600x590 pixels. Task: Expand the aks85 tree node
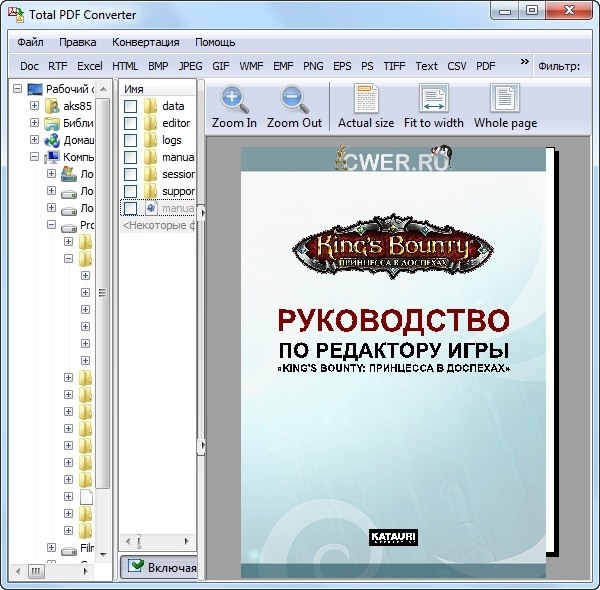tap(35, 106)
